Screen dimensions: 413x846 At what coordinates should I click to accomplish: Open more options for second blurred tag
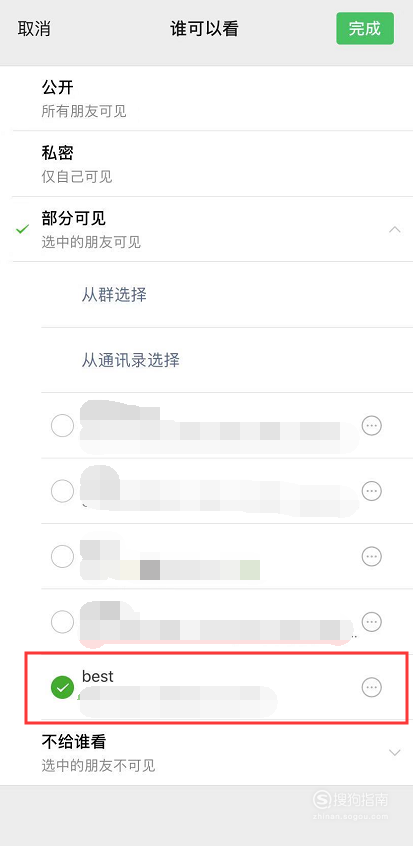(371, 490)
